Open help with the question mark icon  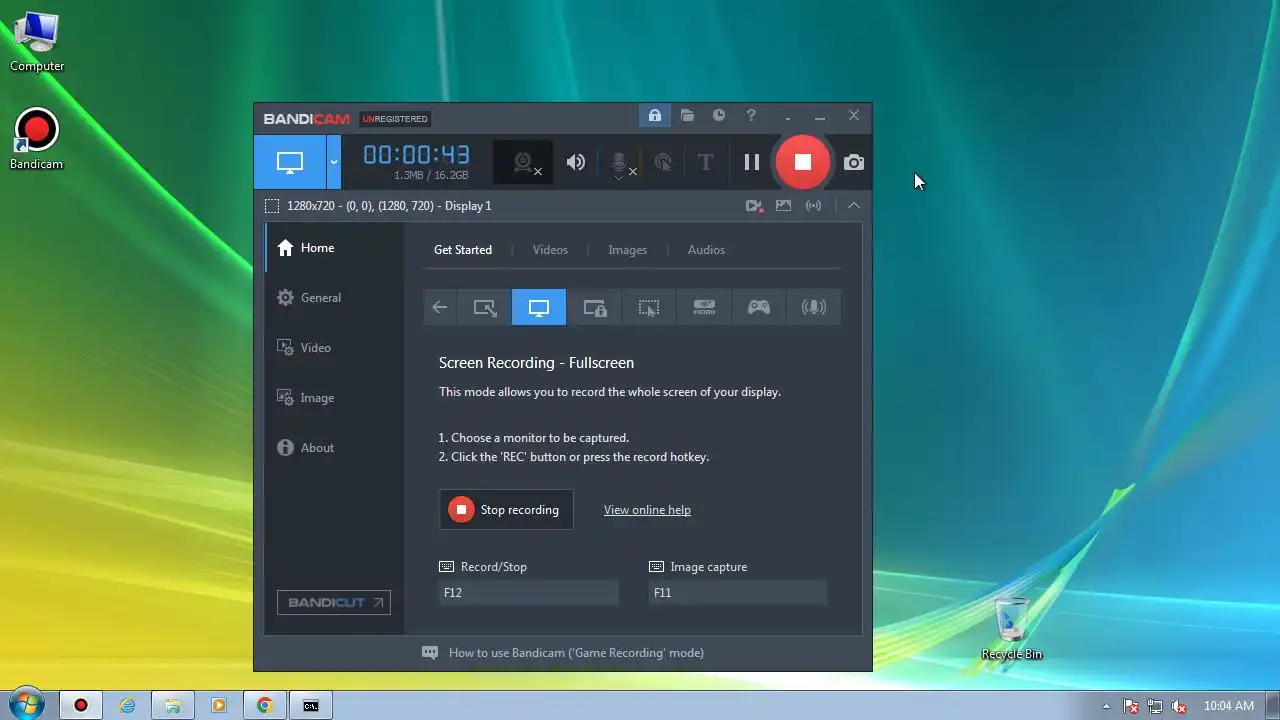[x=751, y=116]
